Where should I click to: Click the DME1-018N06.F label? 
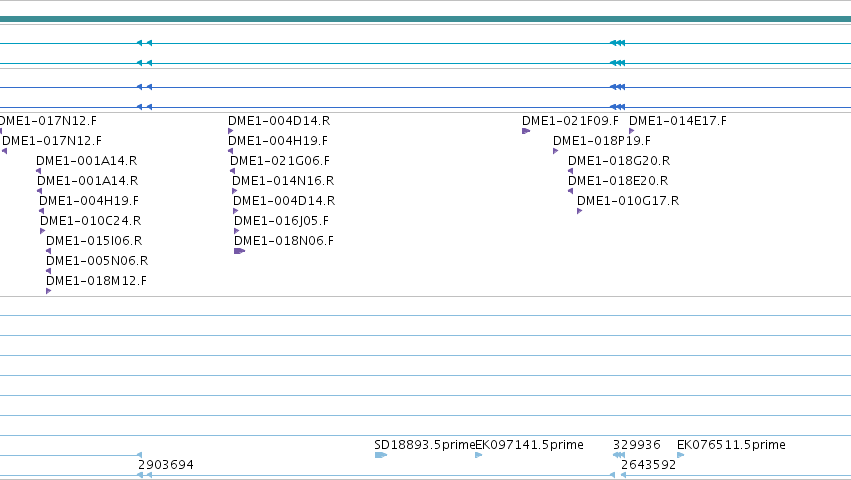(x=284, y=241)
